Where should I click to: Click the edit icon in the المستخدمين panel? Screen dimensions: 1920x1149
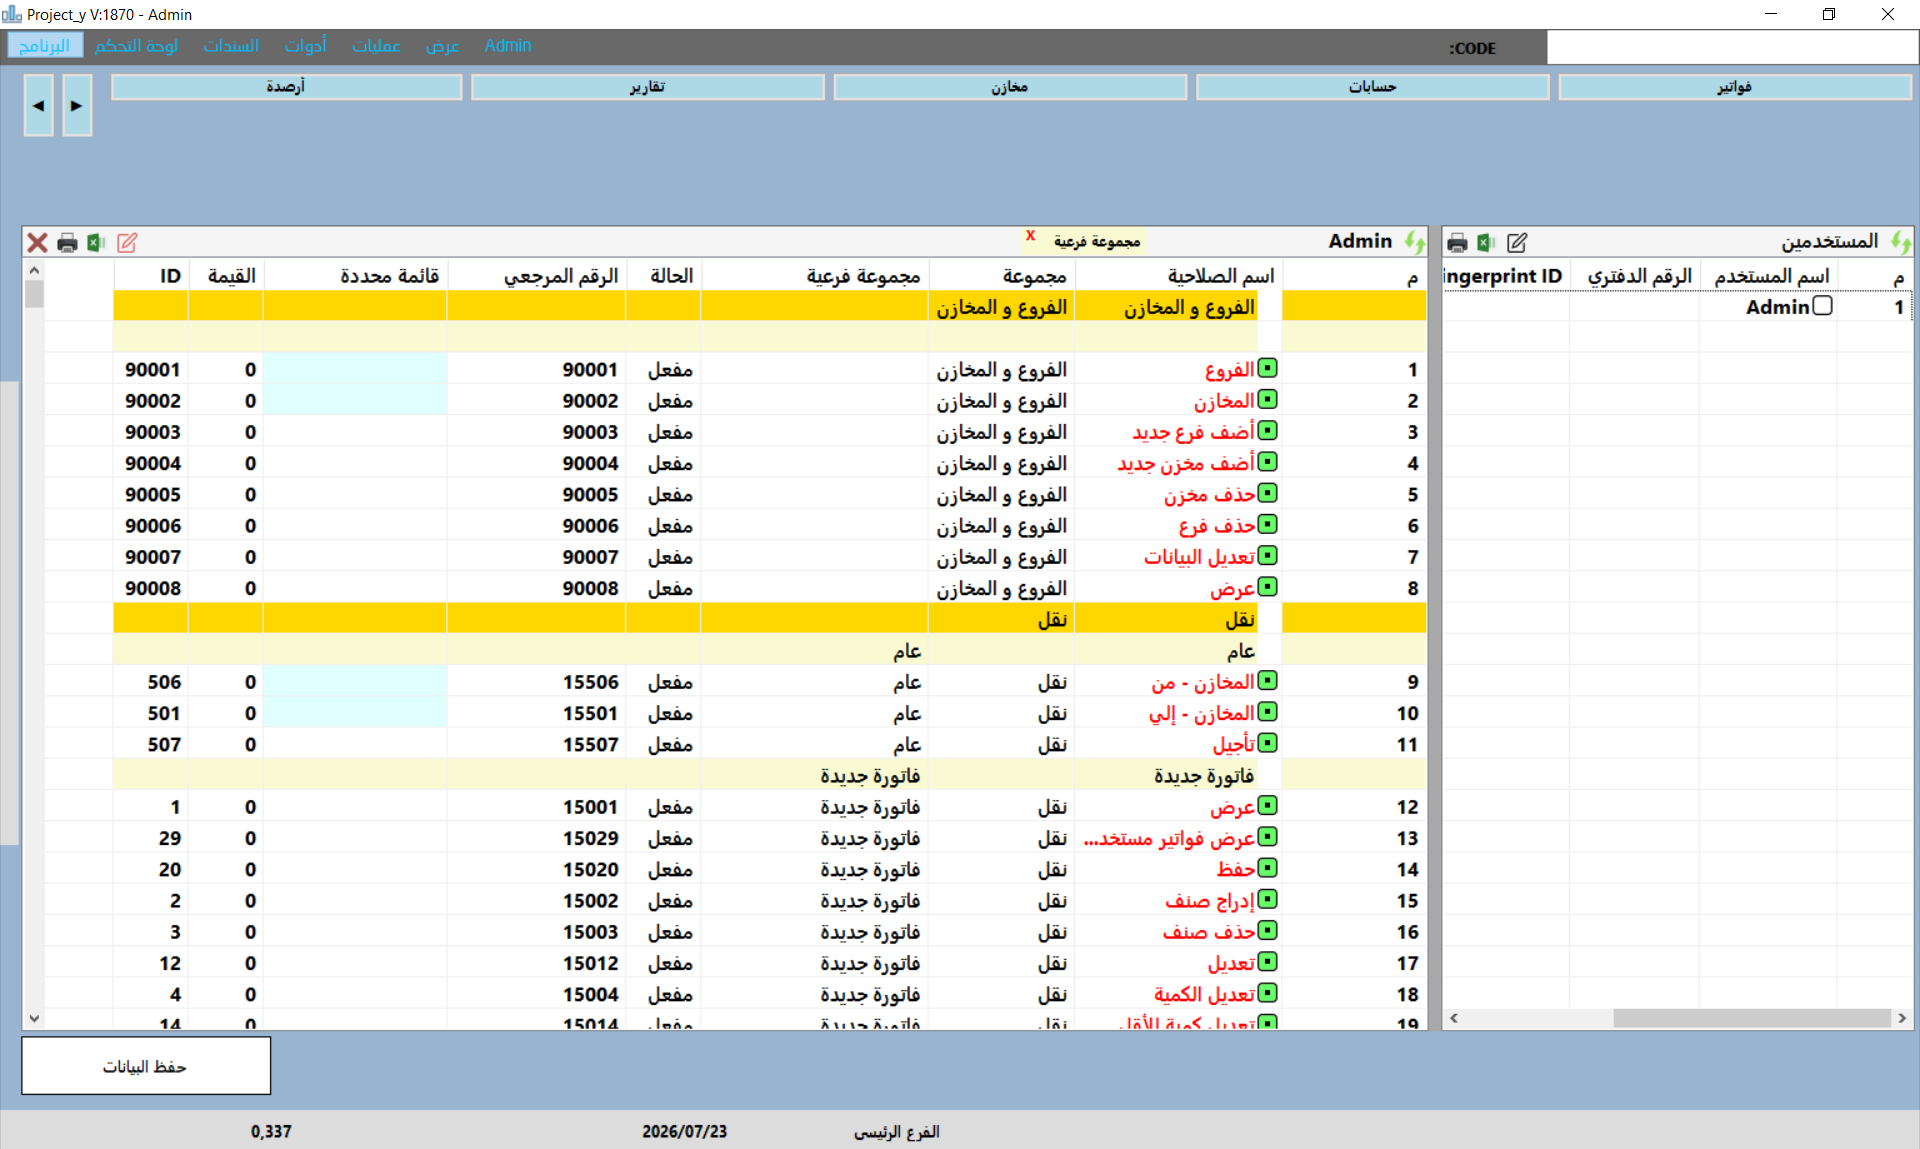coord(1517,242)
